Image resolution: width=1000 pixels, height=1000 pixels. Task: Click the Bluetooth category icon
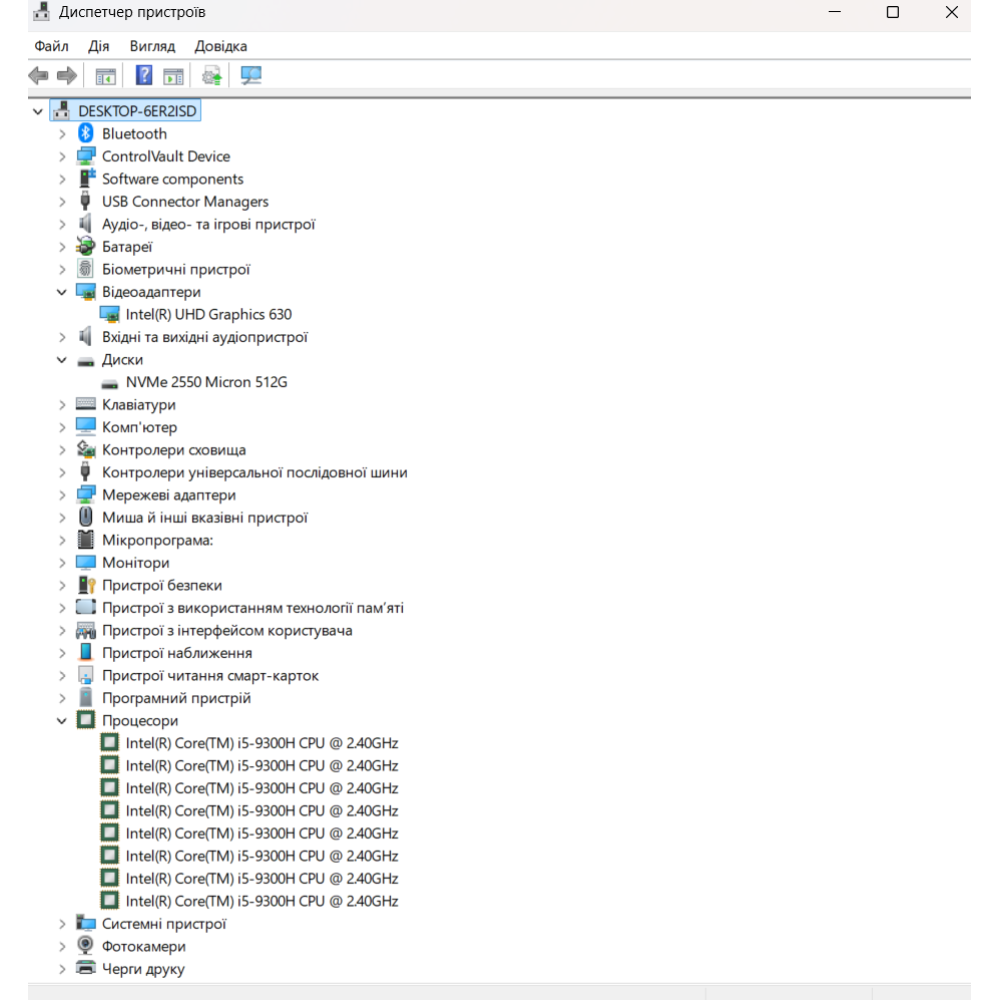coord(86,134)
